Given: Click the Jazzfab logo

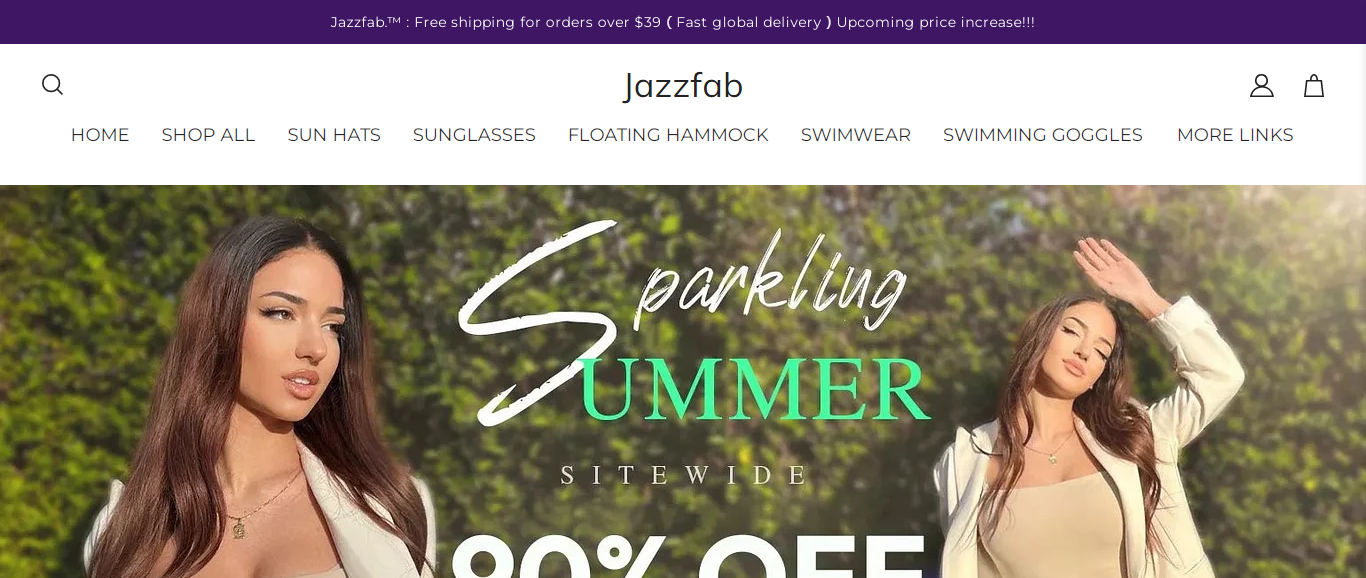Looking at the screenshot, I should click(x=683, y=86).
